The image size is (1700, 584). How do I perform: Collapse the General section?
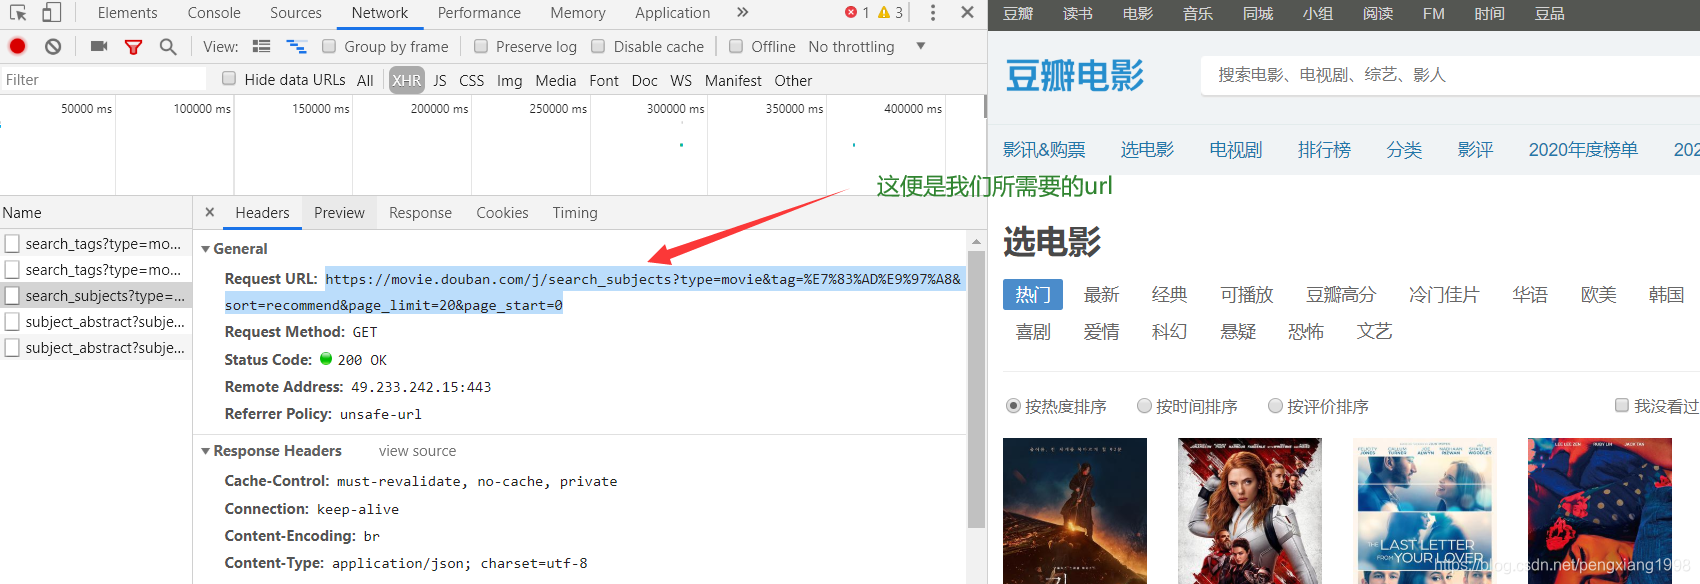pos(205,249)
